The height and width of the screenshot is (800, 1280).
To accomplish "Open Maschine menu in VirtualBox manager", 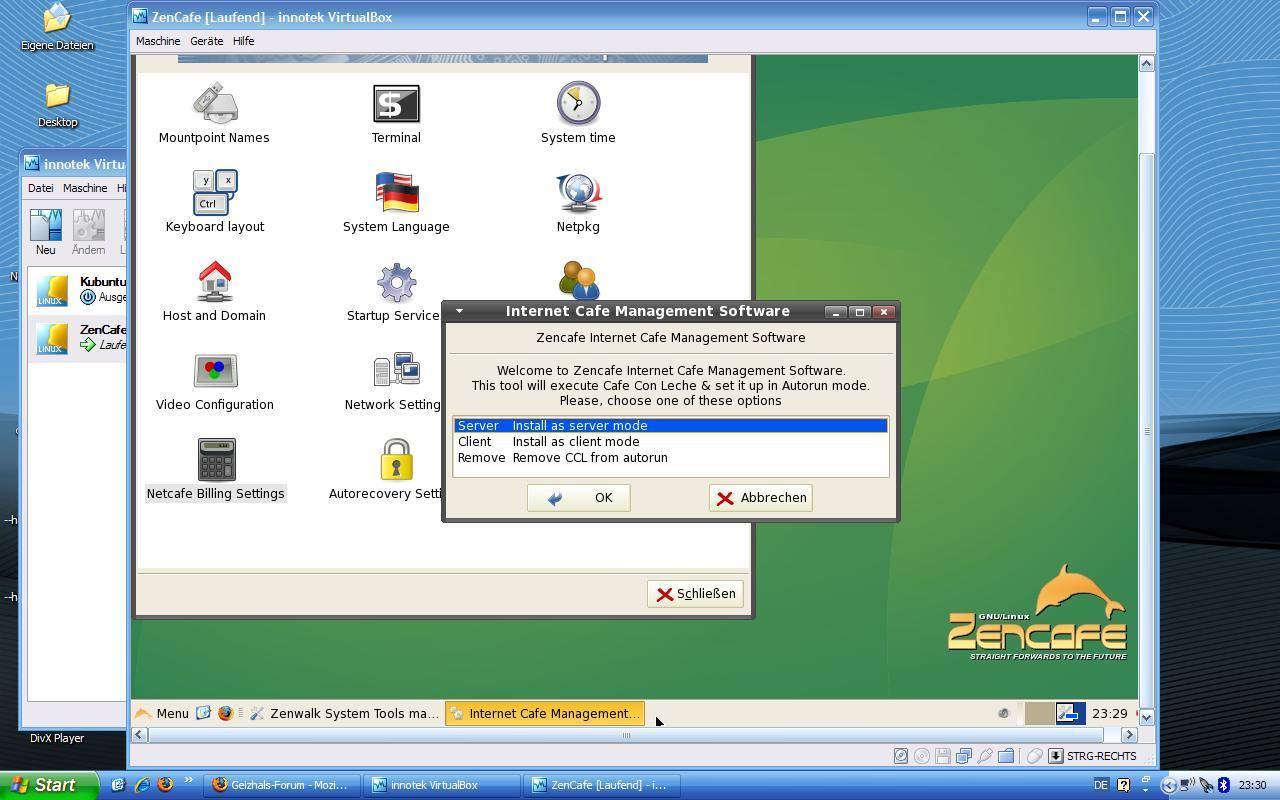I will point(85,188).
